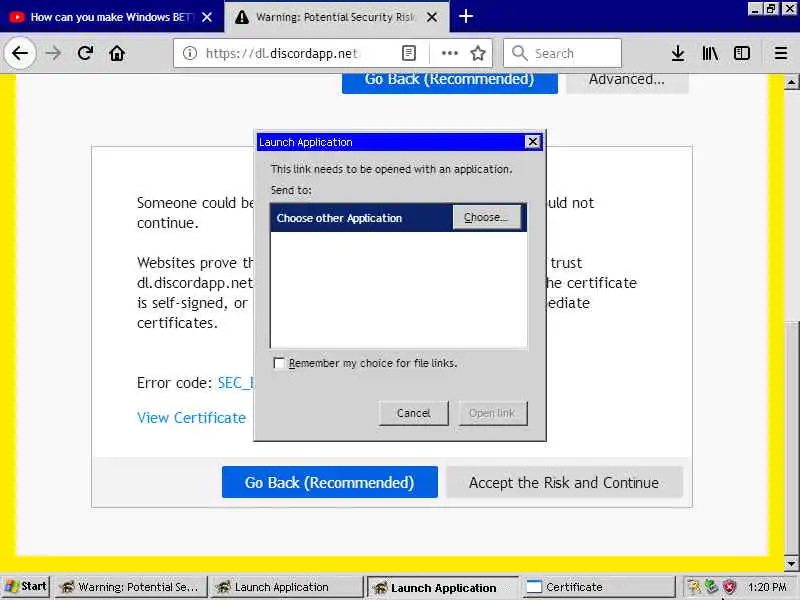Image resolution: width=800 pixels, height=600 pixels.
Task: Click the scrollbar up arrow
Action: pyautogui.click(x=791, y=82)
